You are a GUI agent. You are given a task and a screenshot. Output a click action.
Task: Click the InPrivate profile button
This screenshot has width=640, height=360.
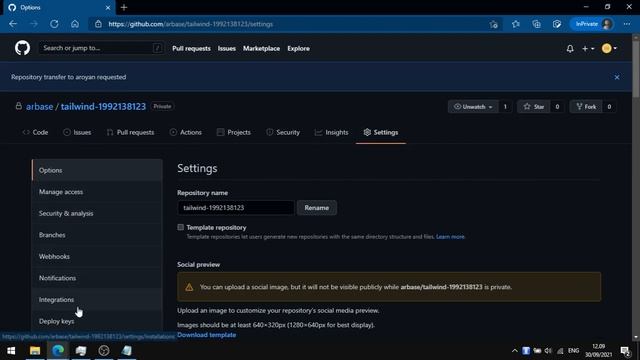[593, 24]
